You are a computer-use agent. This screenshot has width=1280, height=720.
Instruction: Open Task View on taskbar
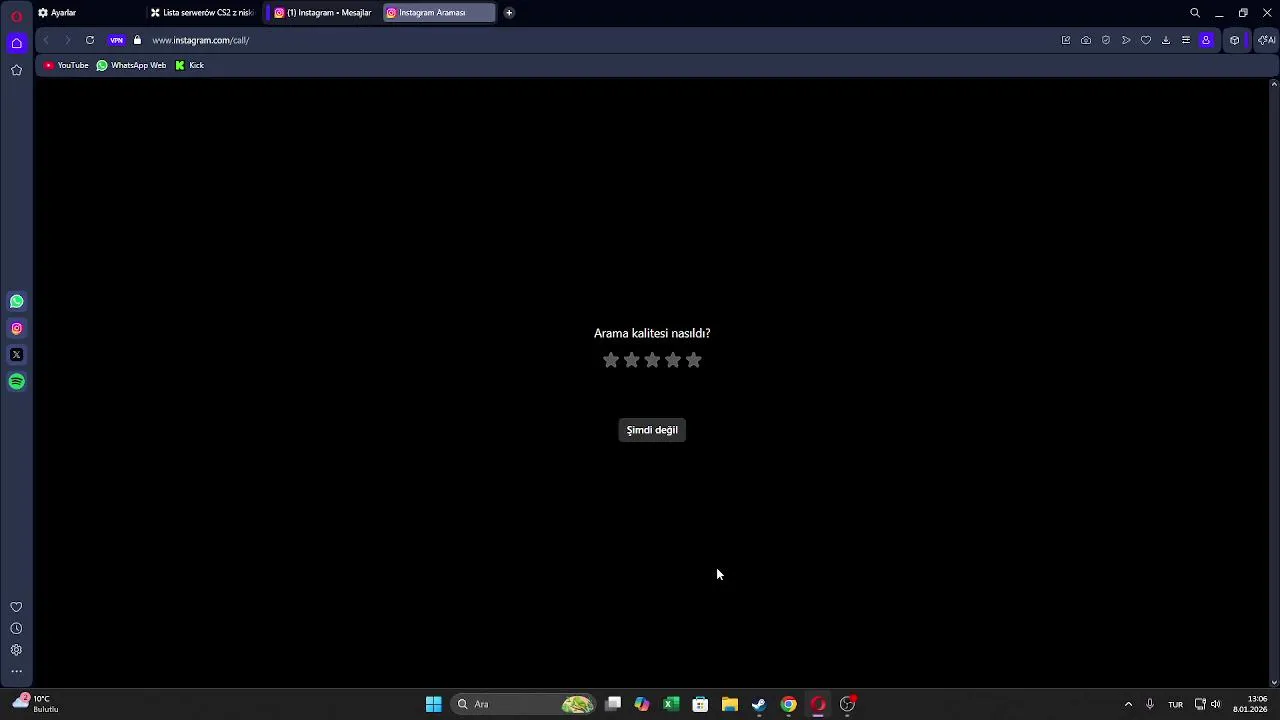coord(613,704)
